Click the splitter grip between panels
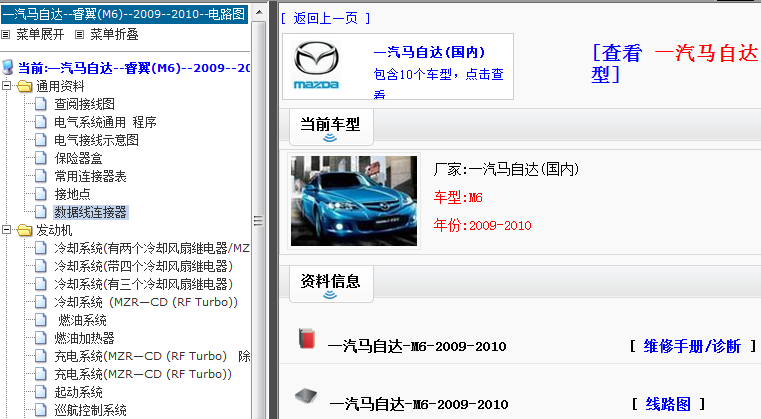The image size is (761, 419). click(x=258, y=220)
